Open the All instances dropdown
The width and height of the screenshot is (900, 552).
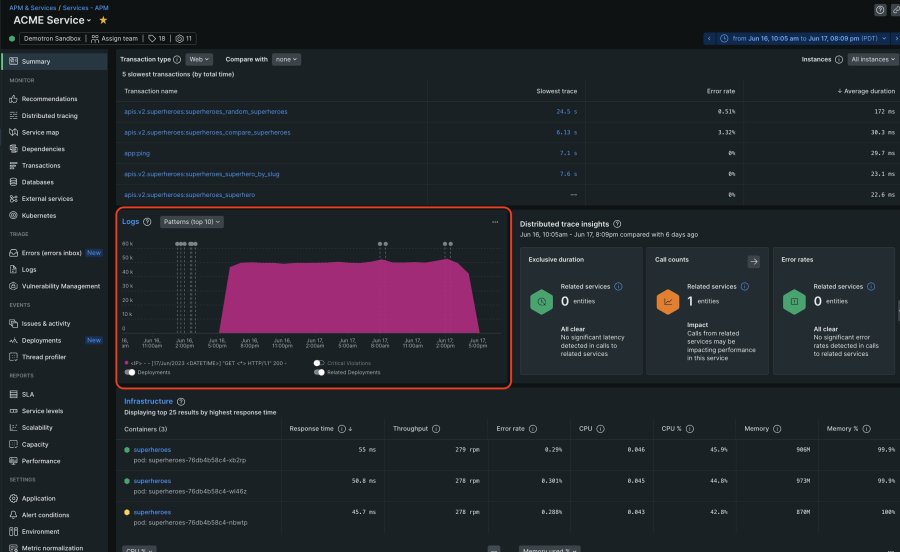[x=869, y=60]
